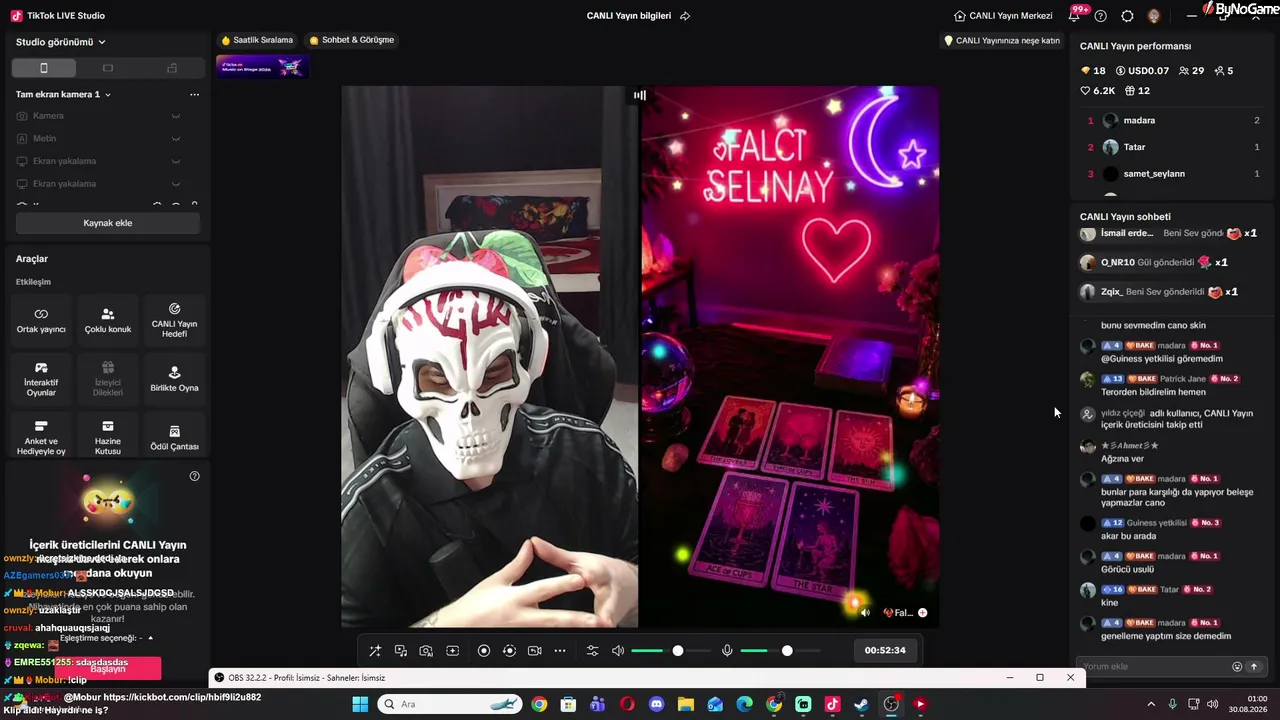Open CANLI Yayın Merkezi
This screenshot has width=1280, height=720.
pyautogui.click(x=1003, y=16)
